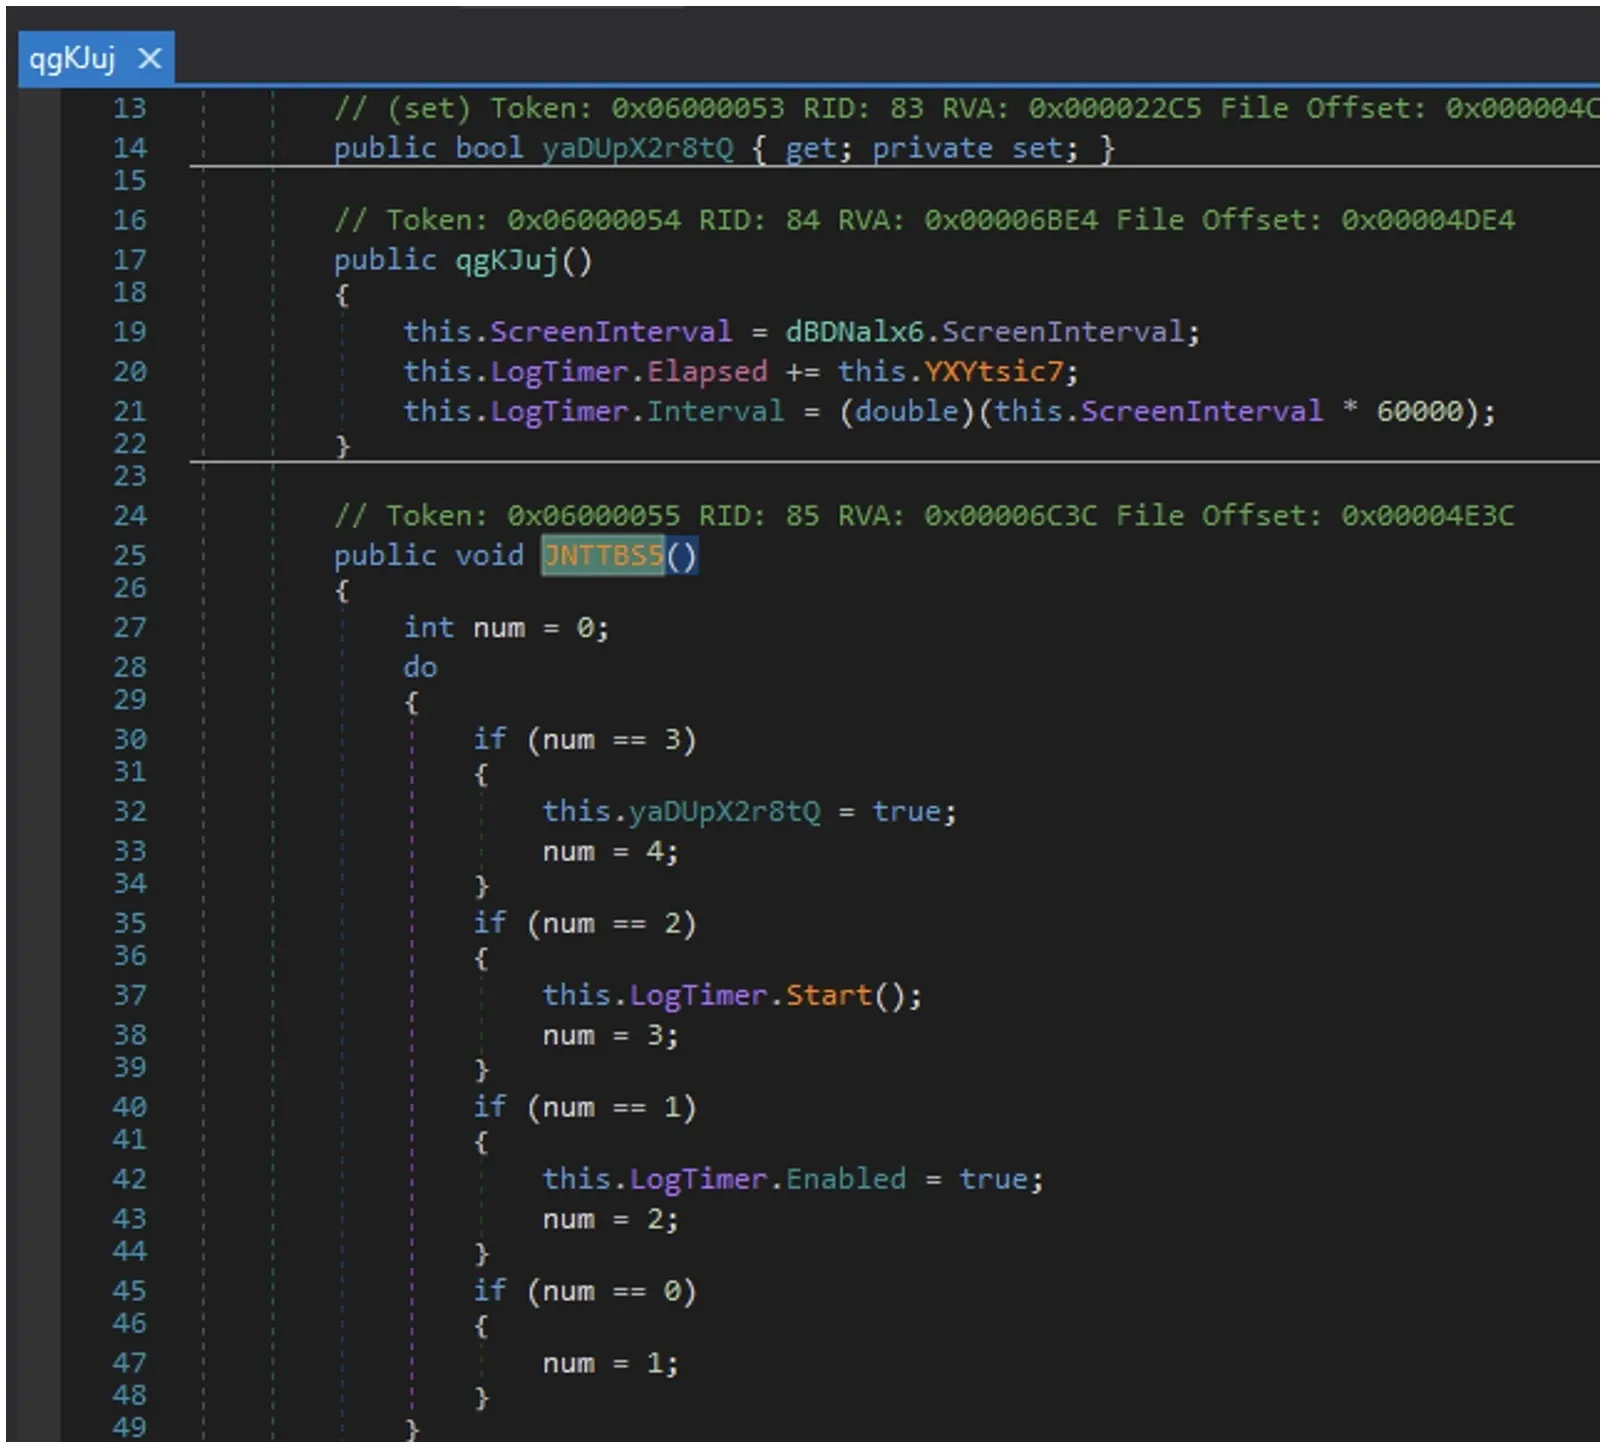Screen dimensions: 1606x1450
Task: Click the 'bool' keyword on line 14
Action: point(489,149)
